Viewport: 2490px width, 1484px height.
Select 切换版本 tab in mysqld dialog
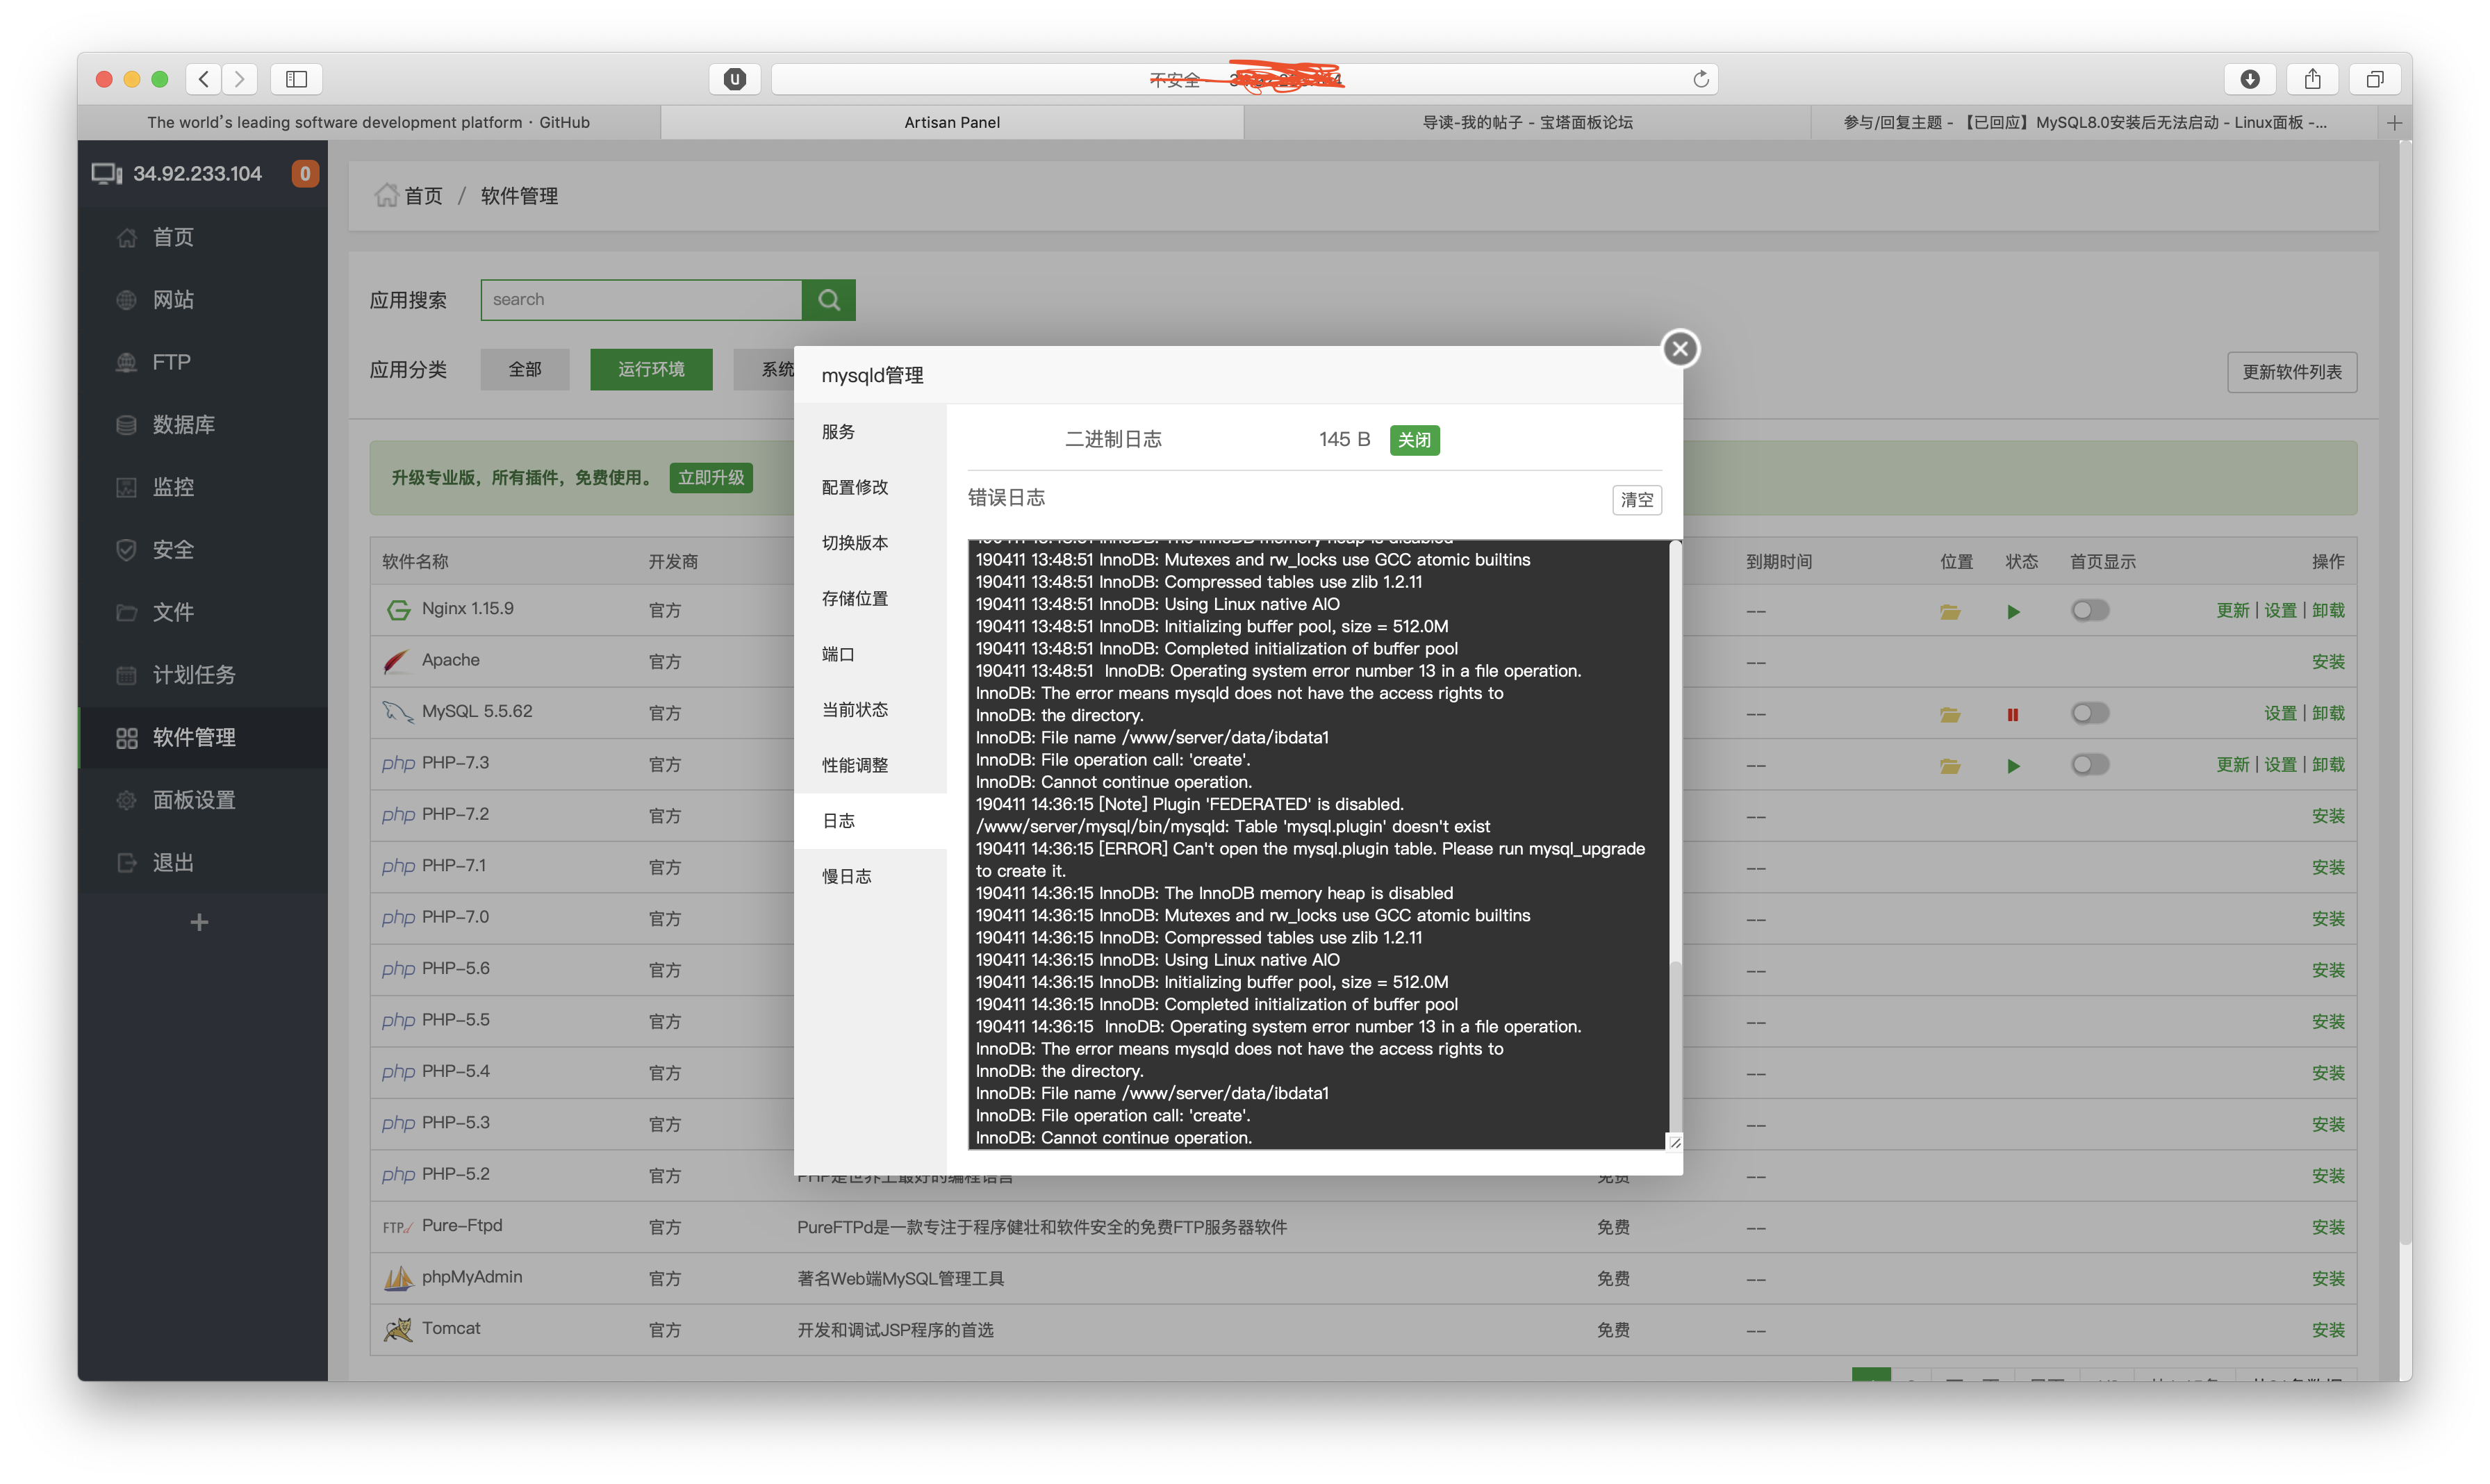tap(870, 543)
